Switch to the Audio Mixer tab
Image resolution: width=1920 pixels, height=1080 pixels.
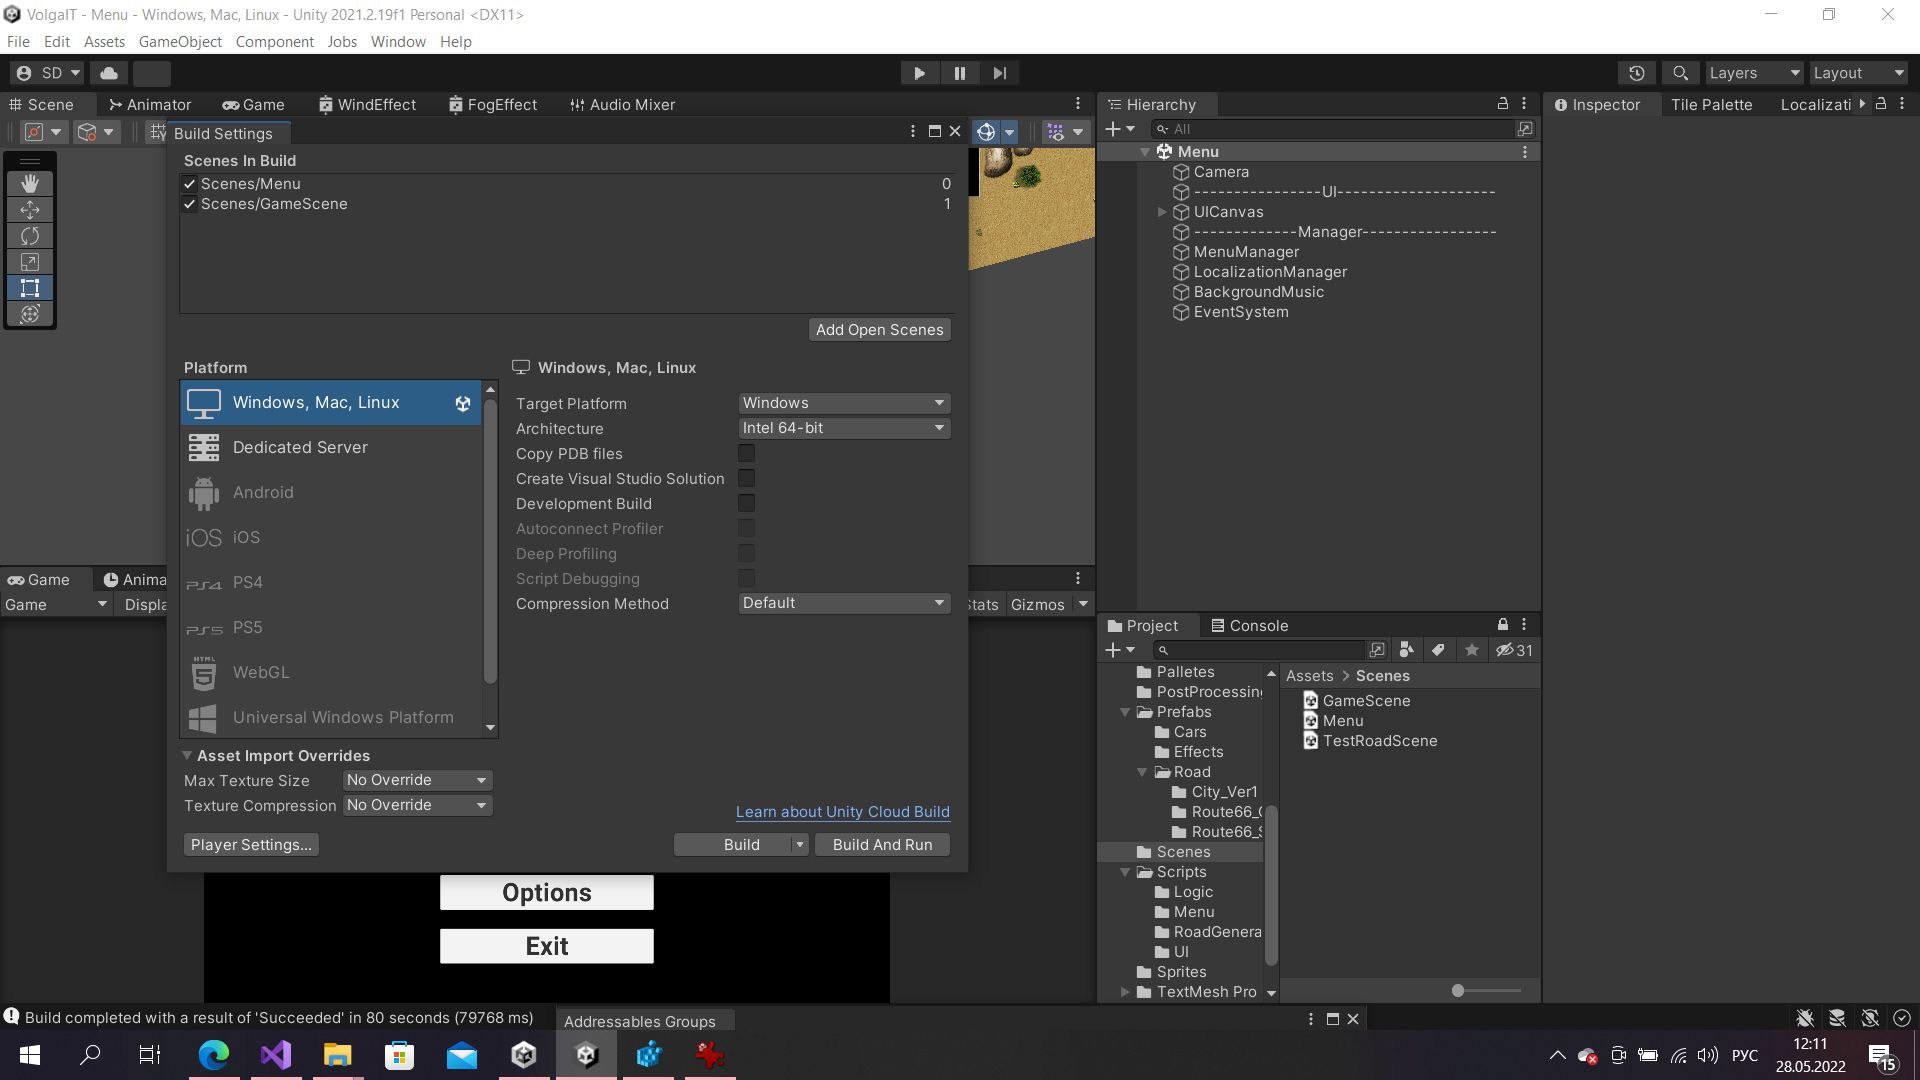622,104
